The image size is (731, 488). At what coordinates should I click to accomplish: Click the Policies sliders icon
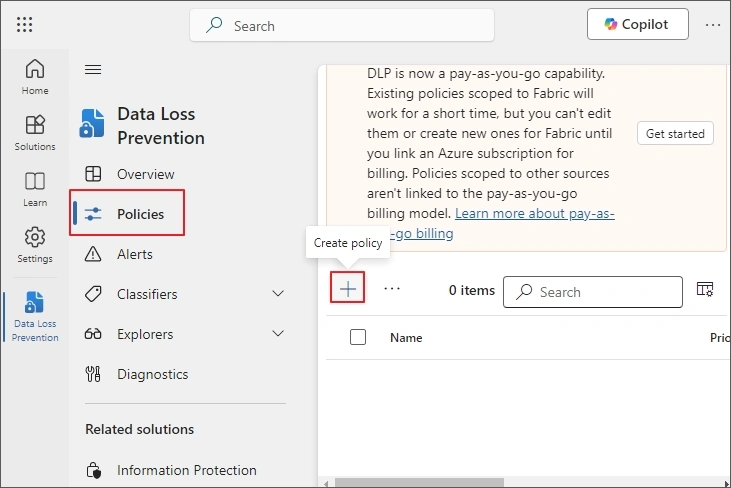pyautogui.click(x=93, y=214)
